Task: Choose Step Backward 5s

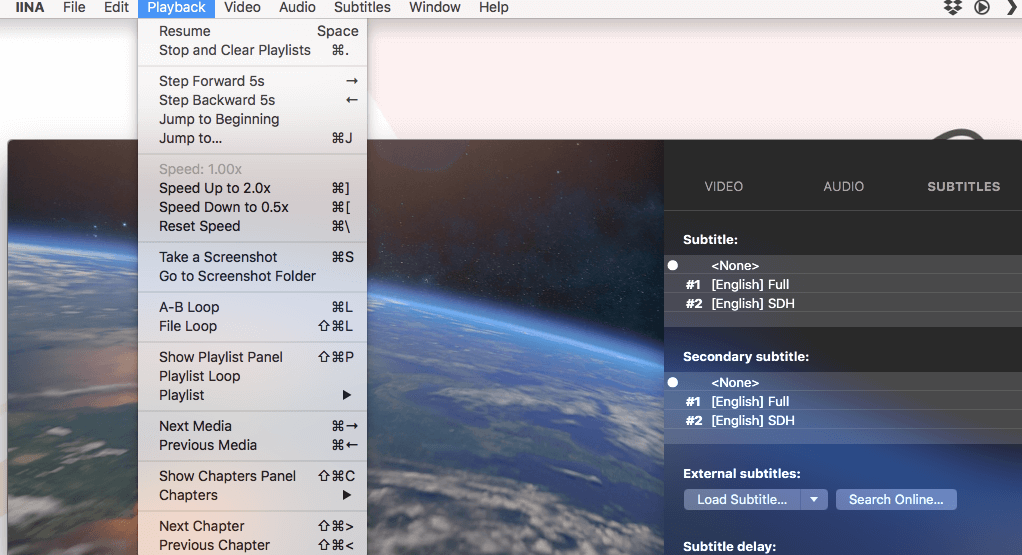Action: [x=252, y=100]
